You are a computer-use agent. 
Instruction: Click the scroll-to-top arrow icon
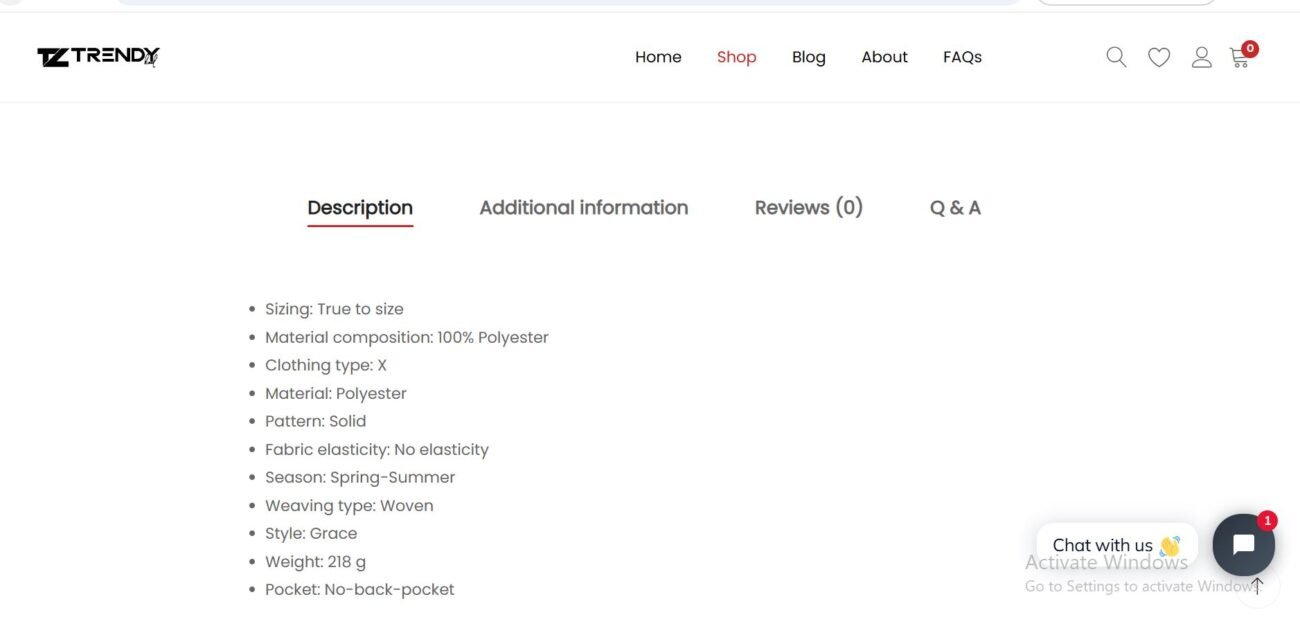coord(1257,586)
